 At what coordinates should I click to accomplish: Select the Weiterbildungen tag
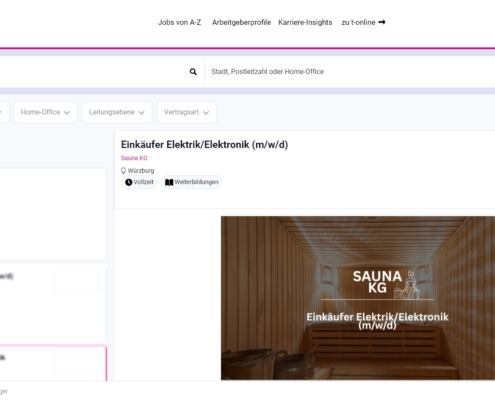coord(192,182)
